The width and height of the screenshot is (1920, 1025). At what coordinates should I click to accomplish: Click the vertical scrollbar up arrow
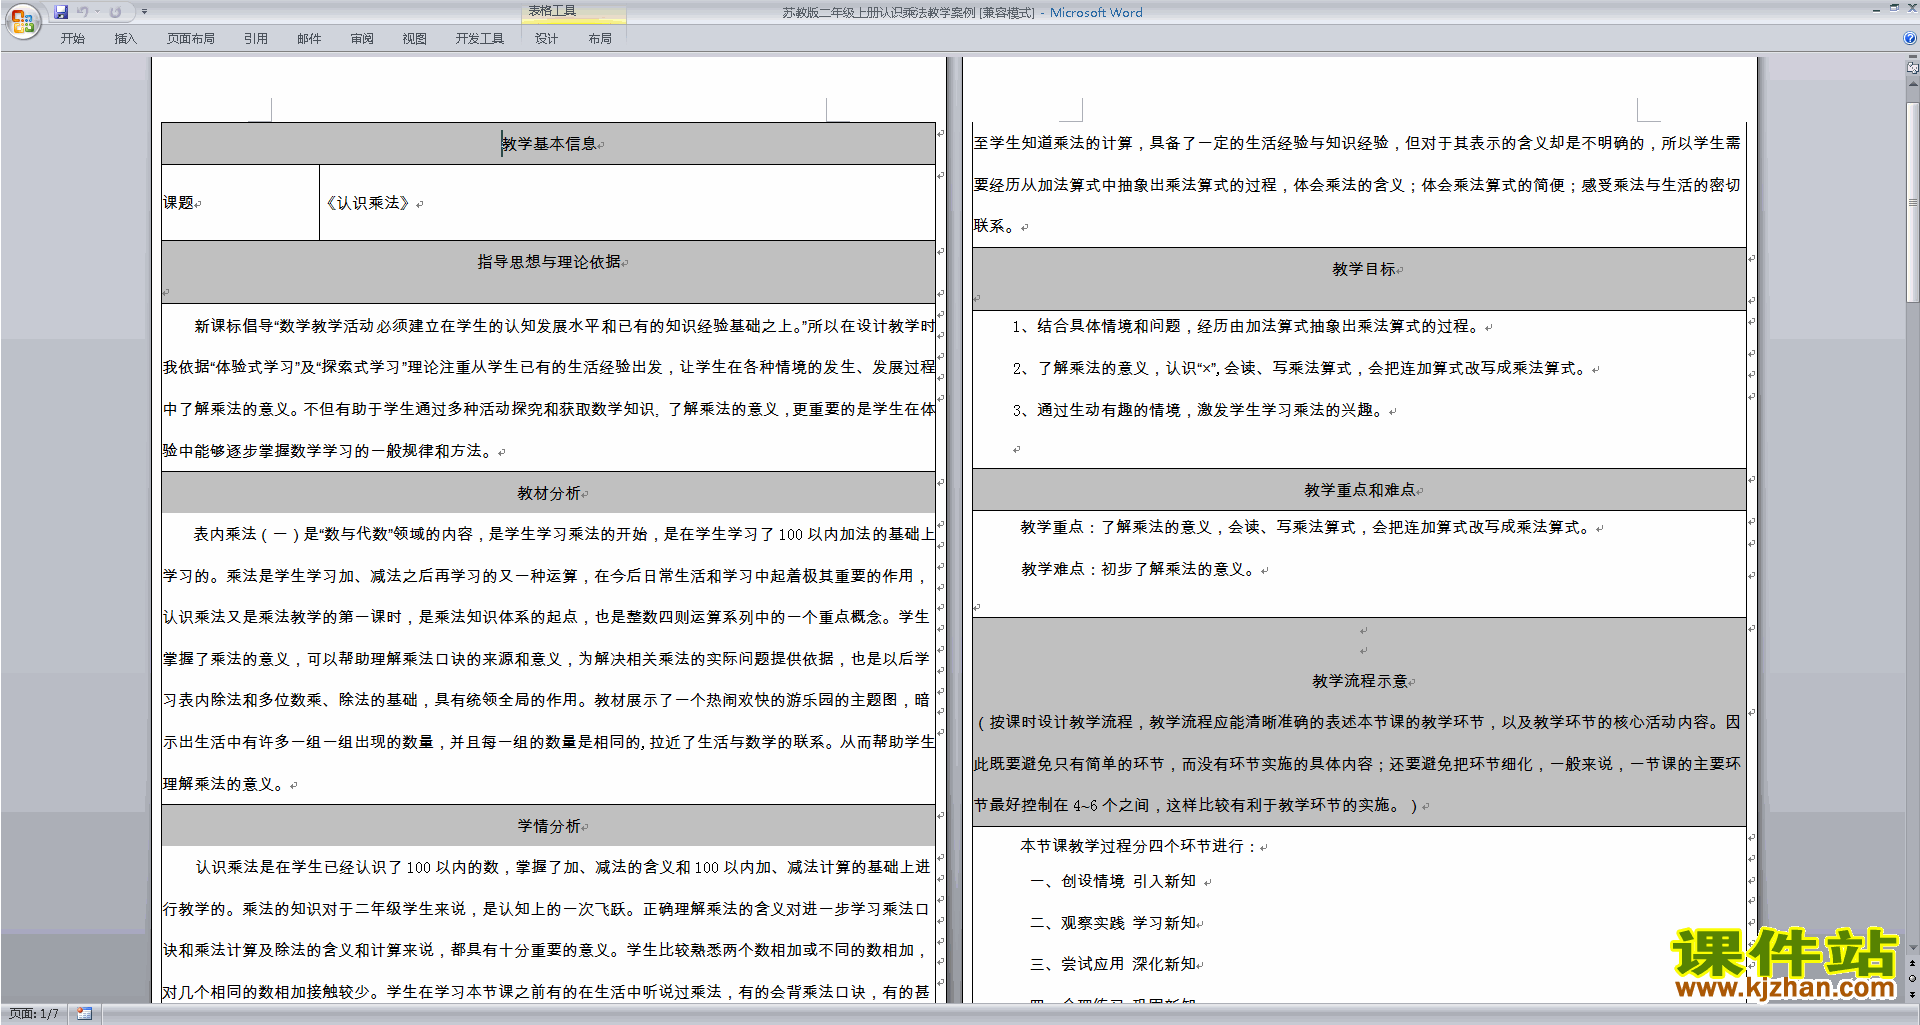(x=1912, y=84)
